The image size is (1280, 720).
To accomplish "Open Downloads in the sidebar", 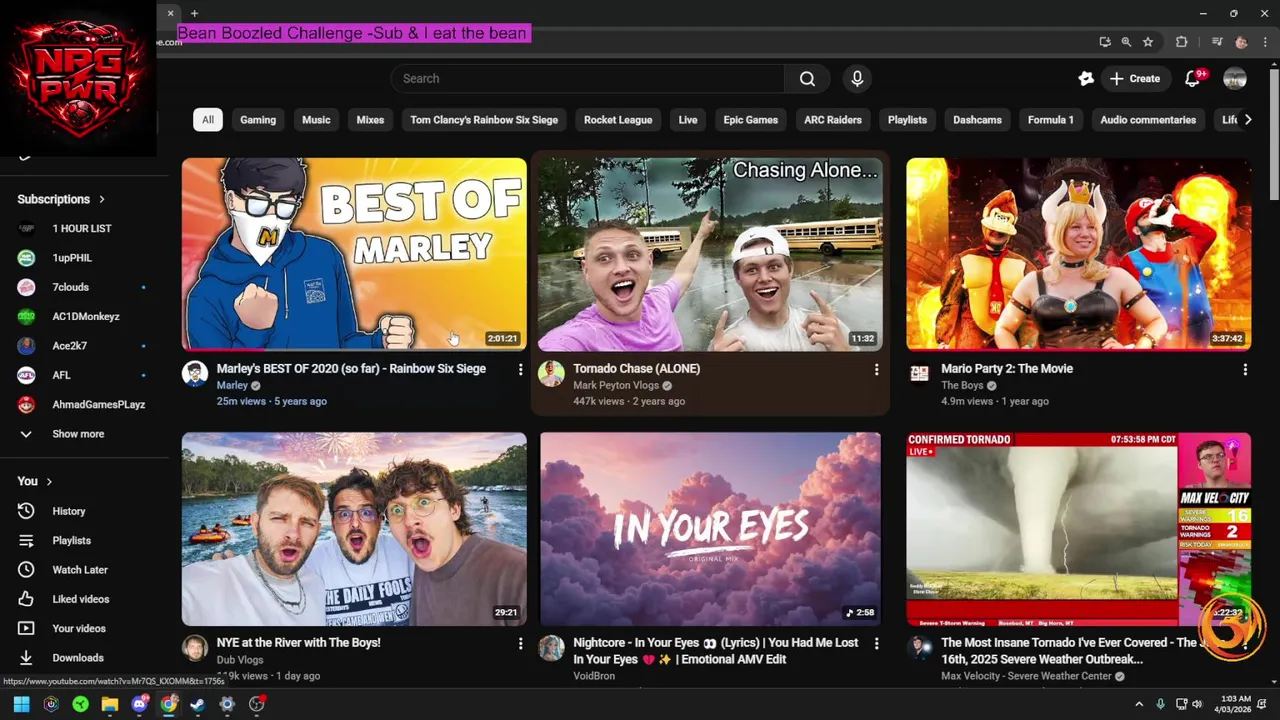I will pos(78,658).
